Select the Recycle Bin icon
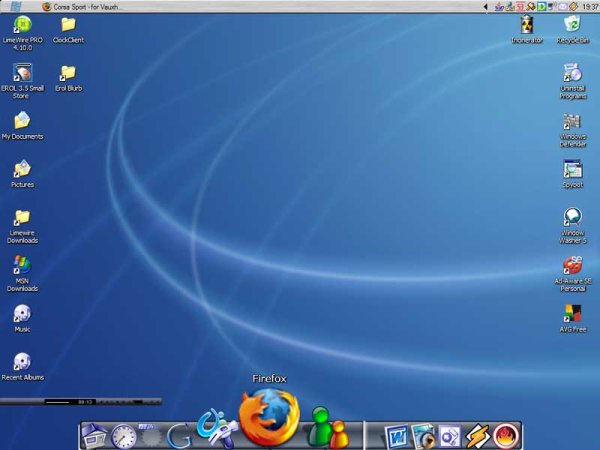The width and height of the screenshot is (600, 450). coord(572,24)
